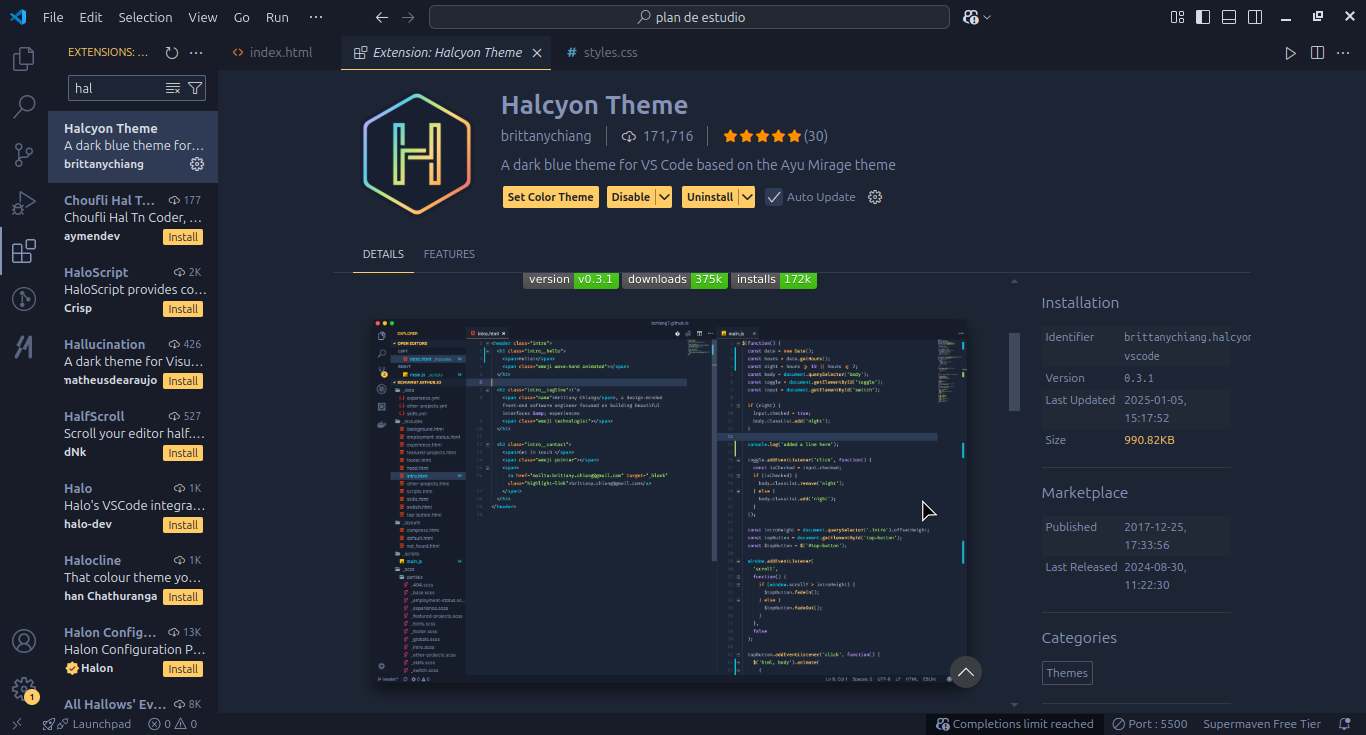Open Manage gear with update badge

click(x=23, y=689)
